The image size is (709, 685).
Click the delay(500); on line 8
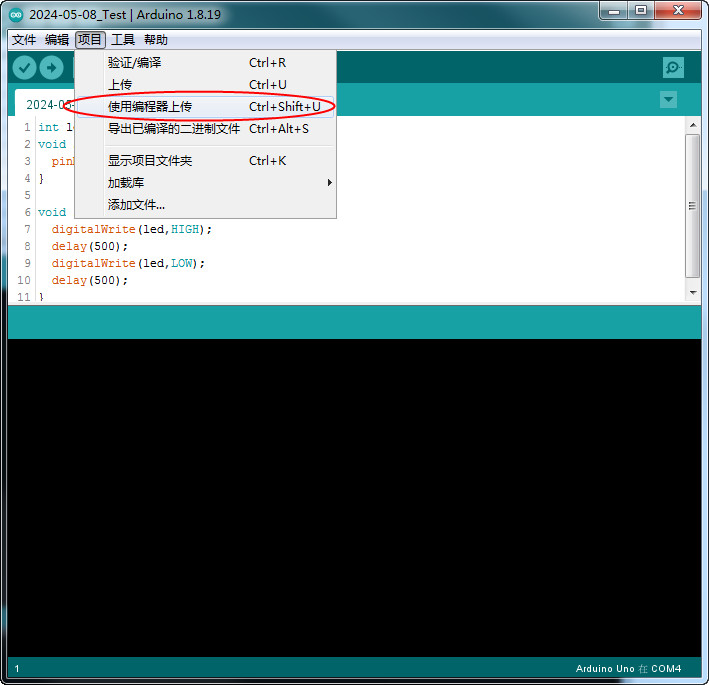[x=90, y=246]
